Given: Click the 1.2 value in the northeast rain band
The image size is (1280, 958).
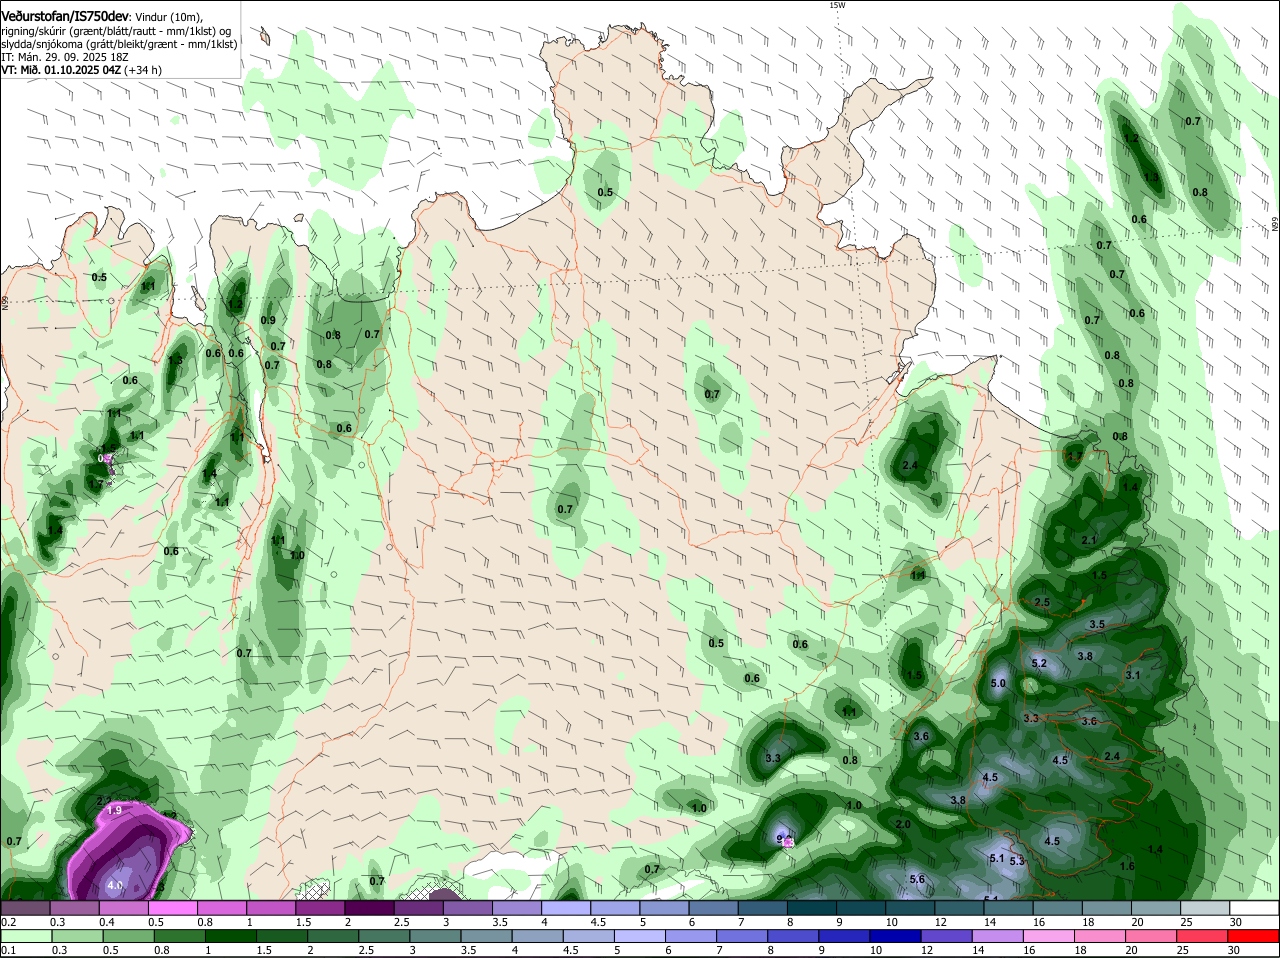Looking at the screenshot, I should tap(1131, 138).
